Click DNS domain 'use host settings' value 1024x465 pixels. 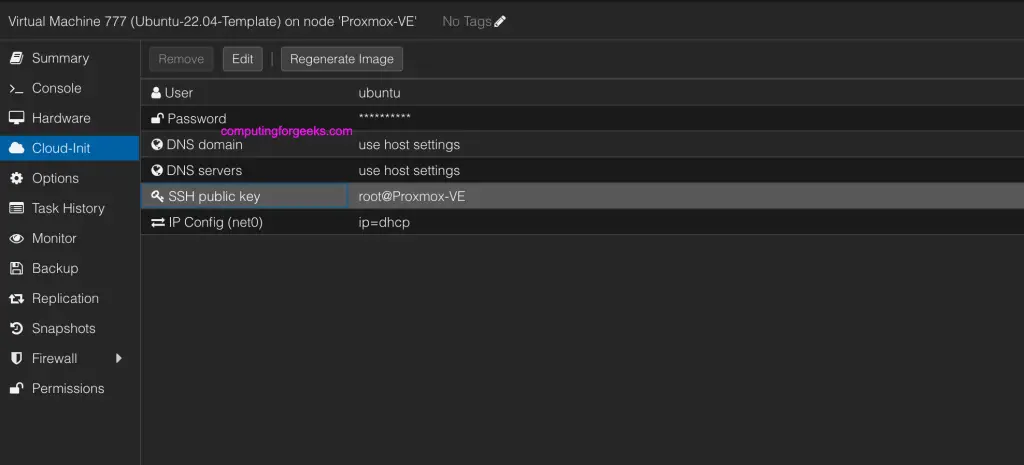click(409, 144)
